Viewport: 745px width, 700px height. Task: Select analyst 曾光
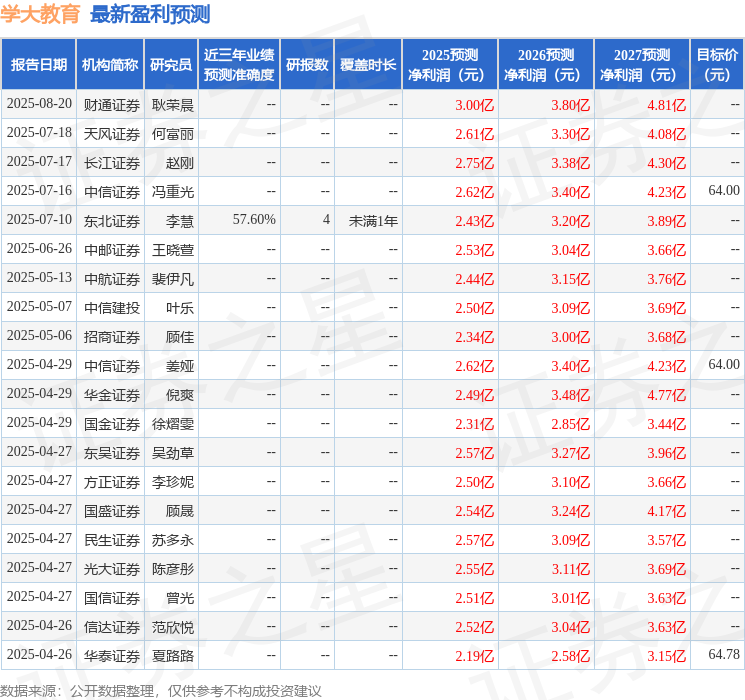click(x=180, y=598)
